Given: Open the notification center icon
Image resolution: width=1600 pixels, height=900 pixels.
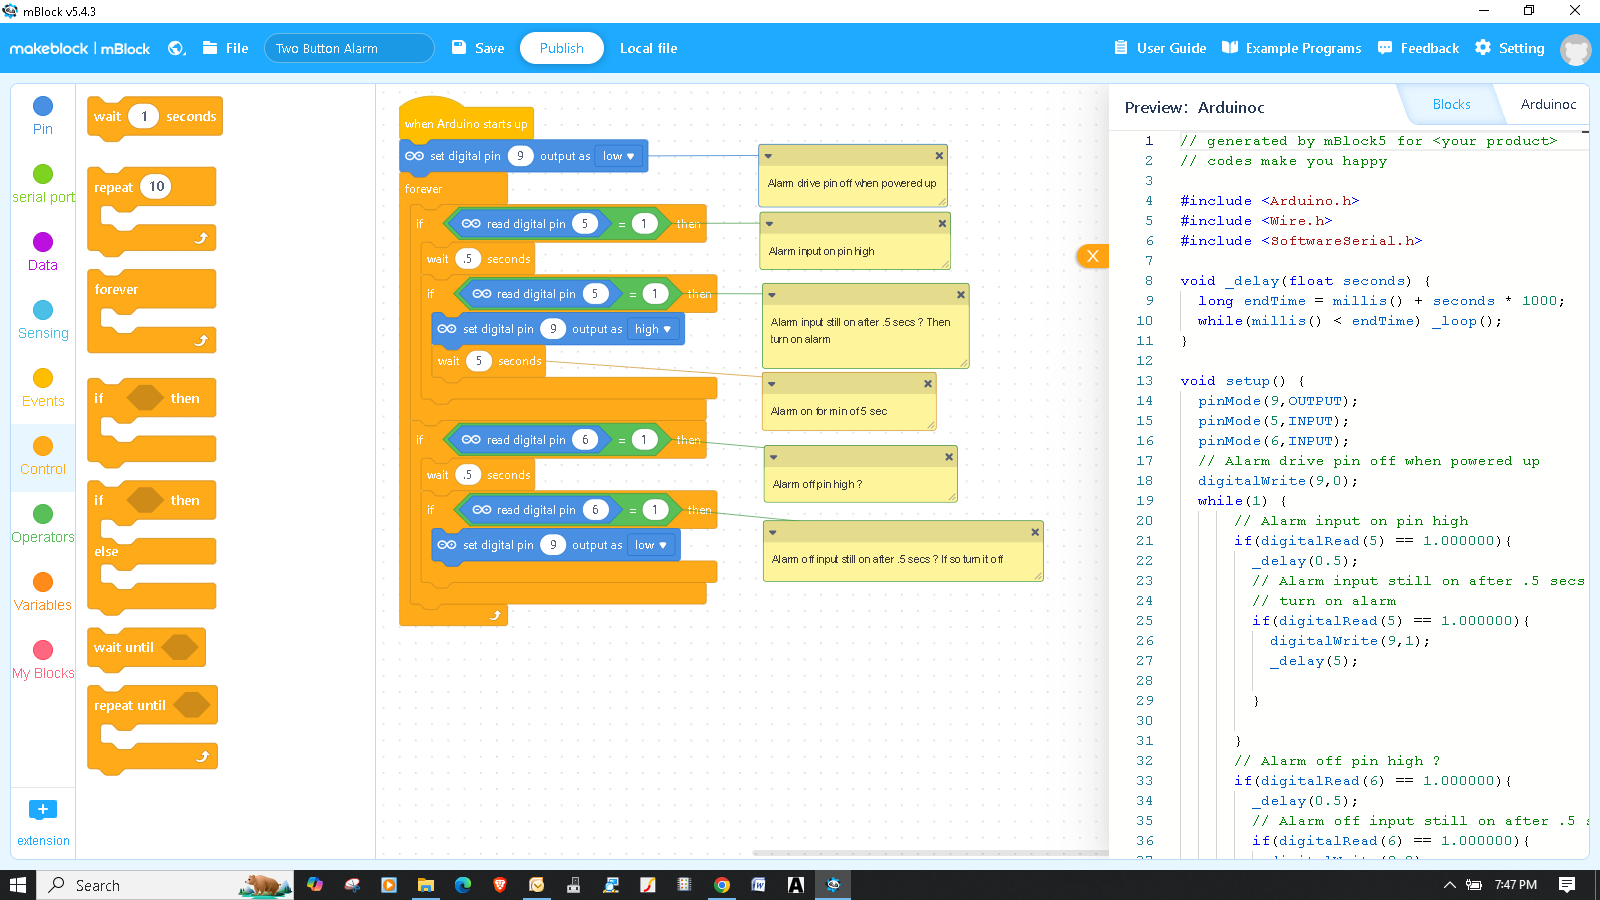Looking at the screenshot, I should point(1567,885).
